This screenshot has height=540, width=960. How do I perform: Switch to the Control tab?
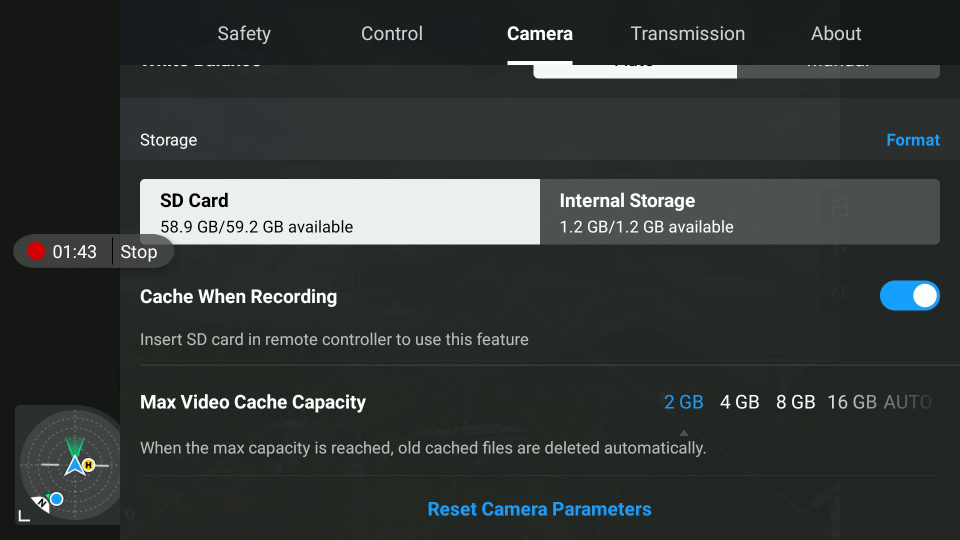pos(392,34)
